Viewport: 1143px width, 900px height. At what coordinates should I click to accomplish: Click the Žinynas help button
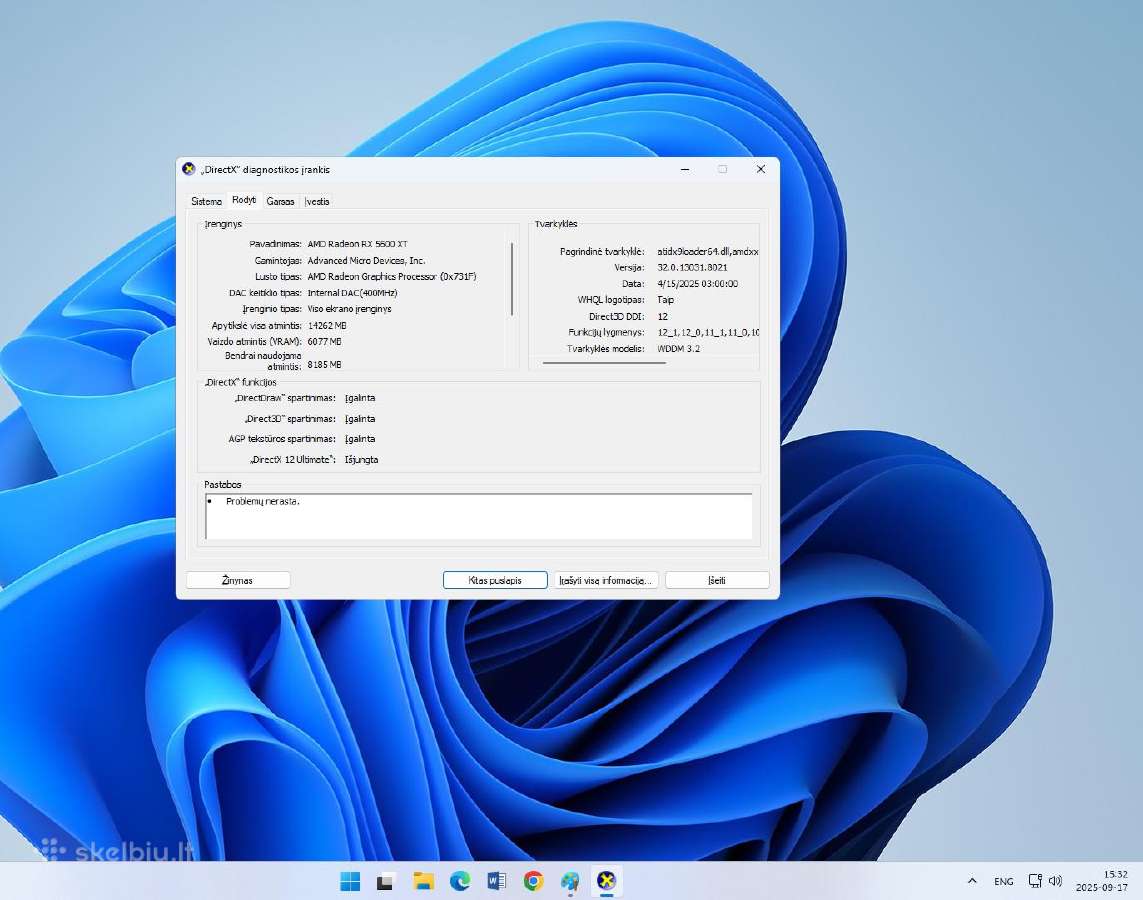[238, 580]
